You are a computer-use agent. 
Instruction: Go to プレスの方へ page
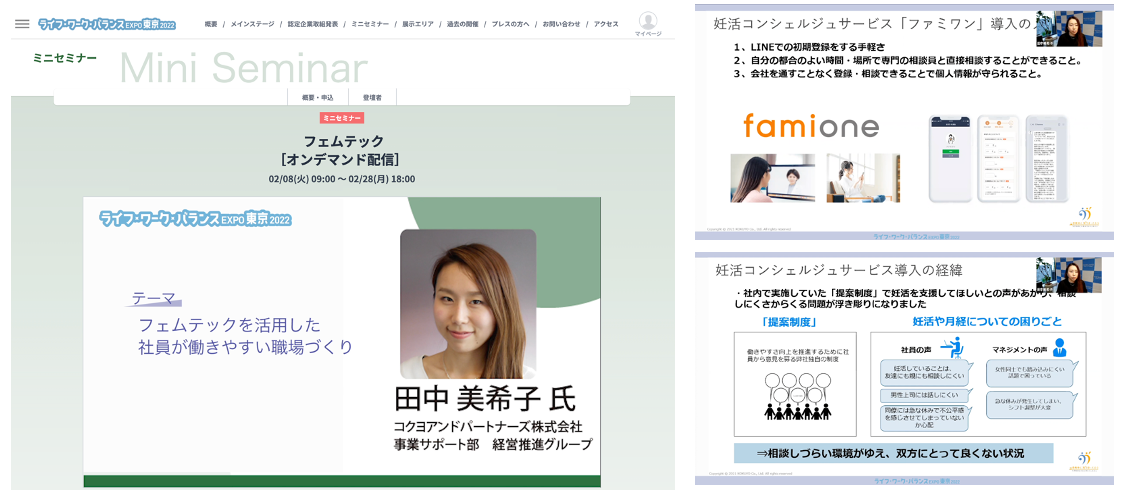pyautogui.click(x=510, y=24)
